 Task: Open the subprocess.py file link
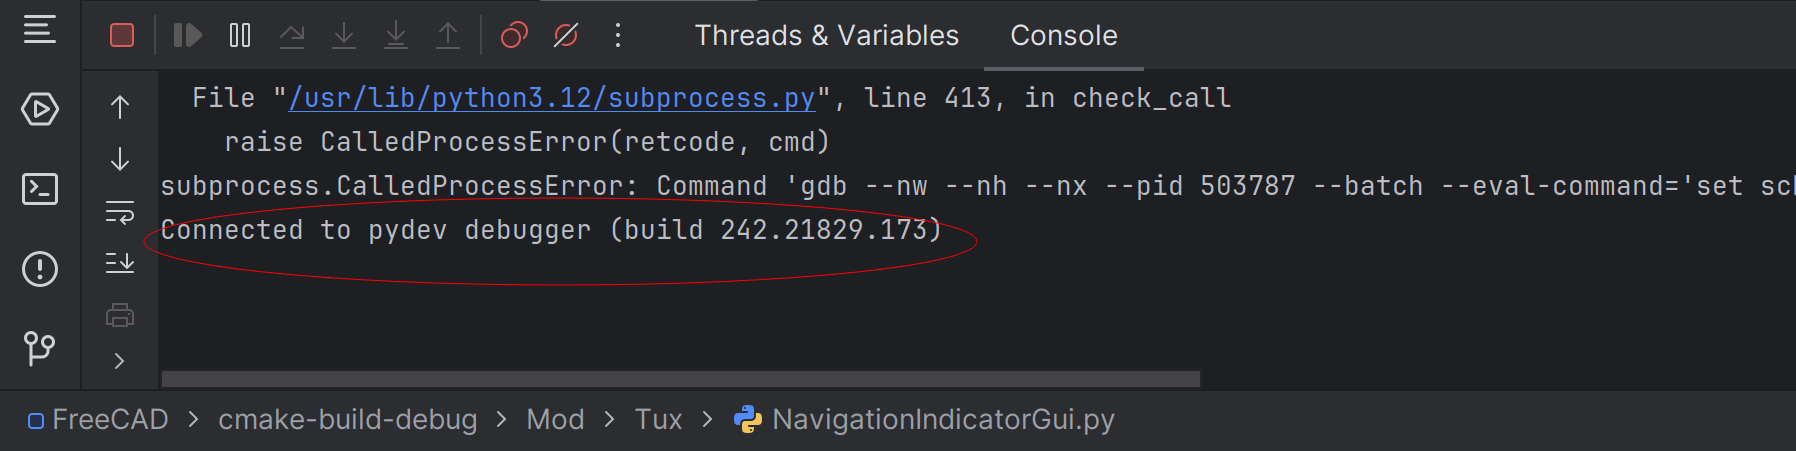[x=552, y=98]
